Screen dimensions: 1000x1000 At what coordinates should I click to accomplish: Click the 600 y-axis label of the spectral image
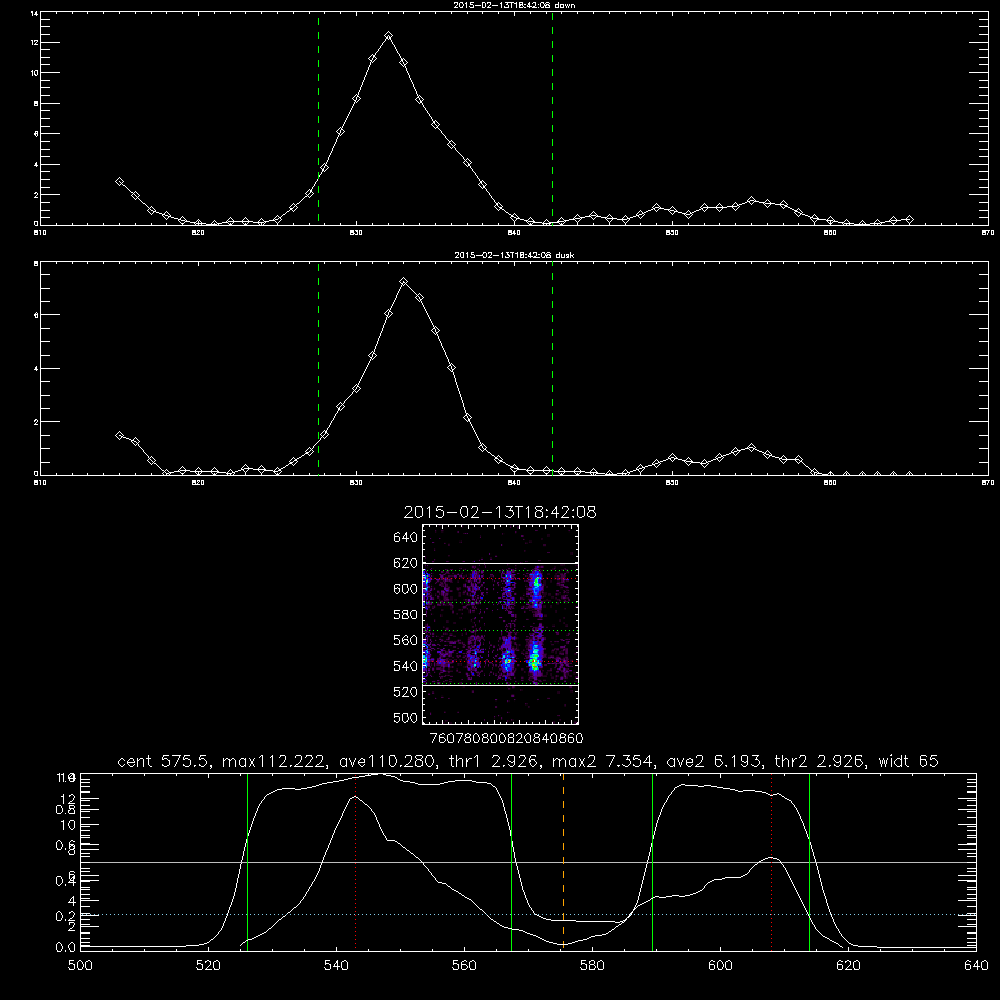click(x=405, y=589)
